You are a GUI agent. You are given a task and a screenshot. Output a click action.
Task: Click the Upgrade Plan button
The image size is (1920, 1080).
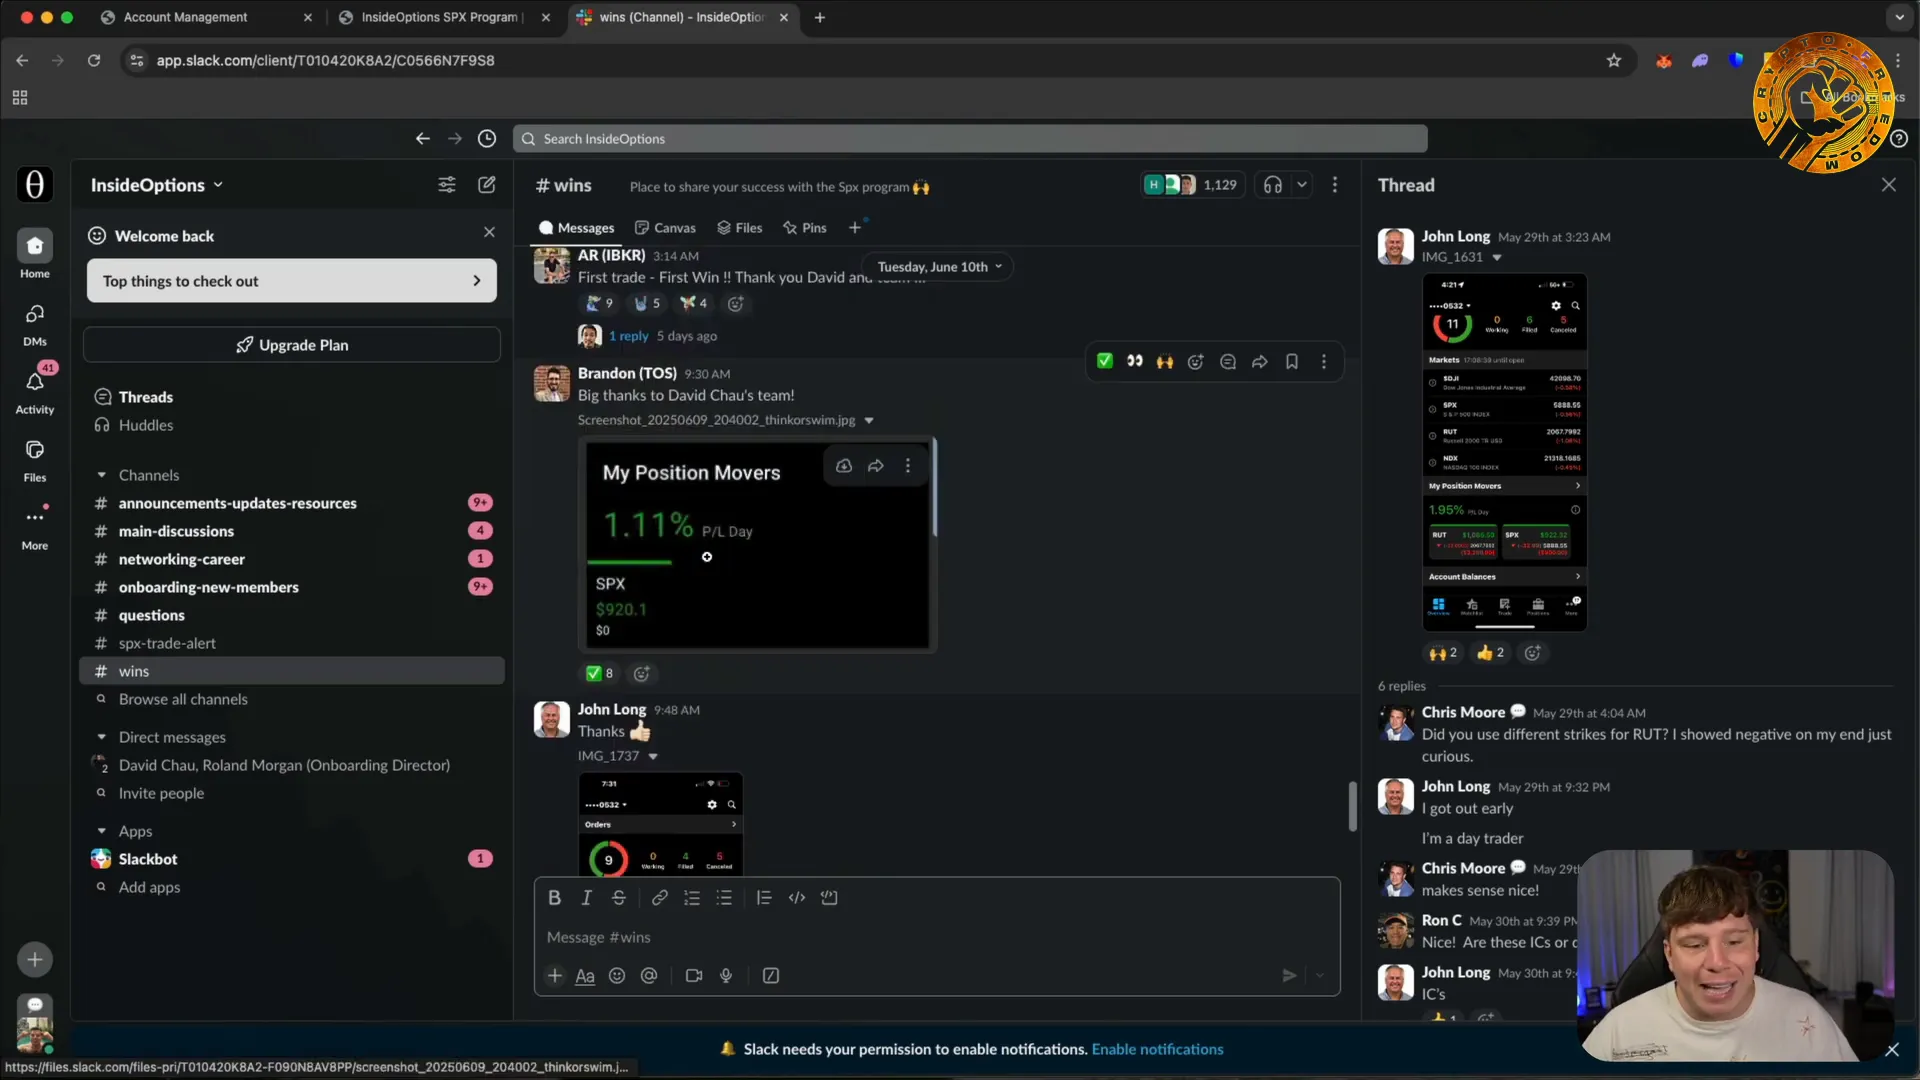tap(292, 345)
